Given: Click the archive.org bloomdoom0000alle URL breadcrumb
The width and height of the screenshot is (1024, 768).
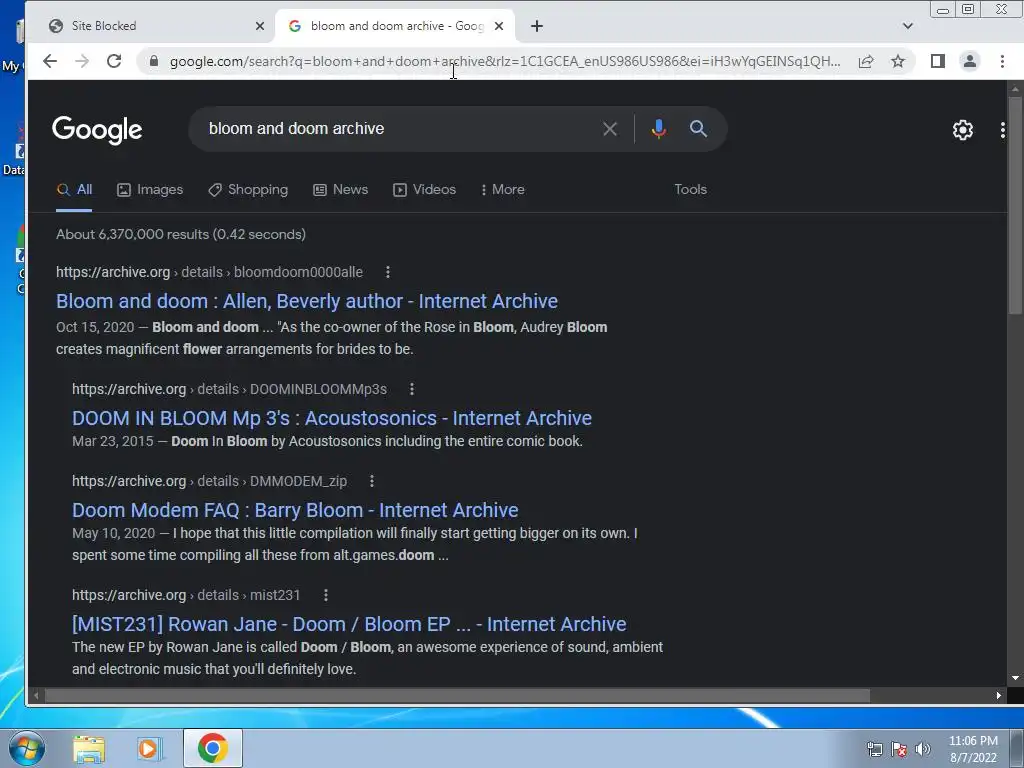Looking at the screenshot, I should pyautogui.click(x=209, y=272).
